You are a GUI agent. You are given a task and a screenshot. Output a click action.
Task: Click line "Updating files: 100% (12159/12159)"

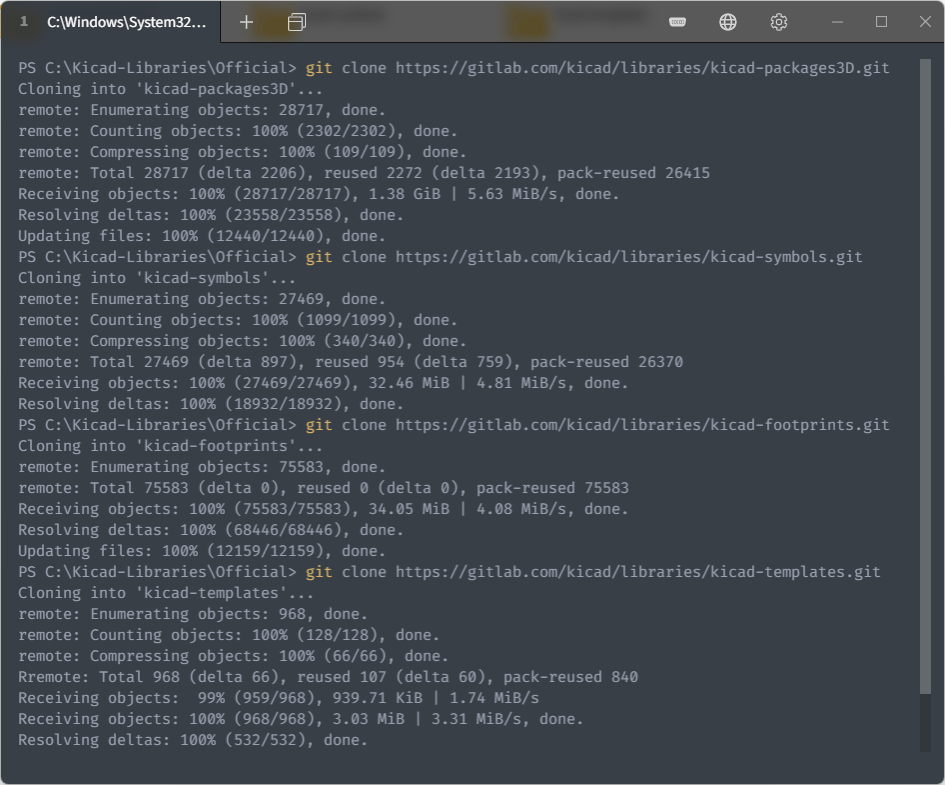202,551
